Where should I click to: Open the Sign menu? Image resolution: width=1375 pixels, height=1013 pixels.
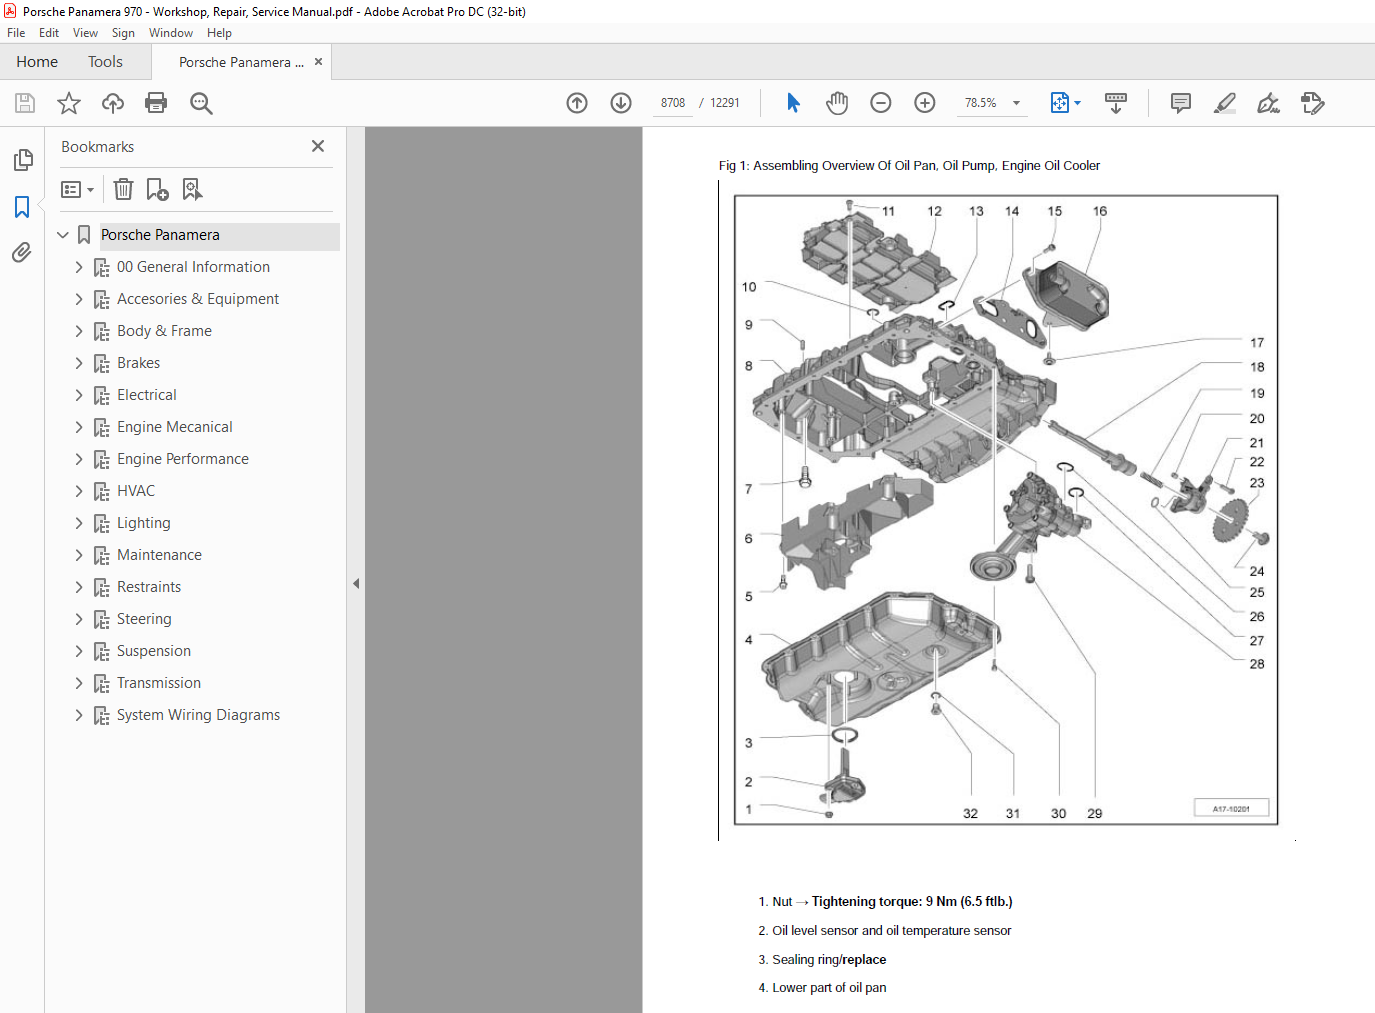pyautogui.click(x=123, y=33)
